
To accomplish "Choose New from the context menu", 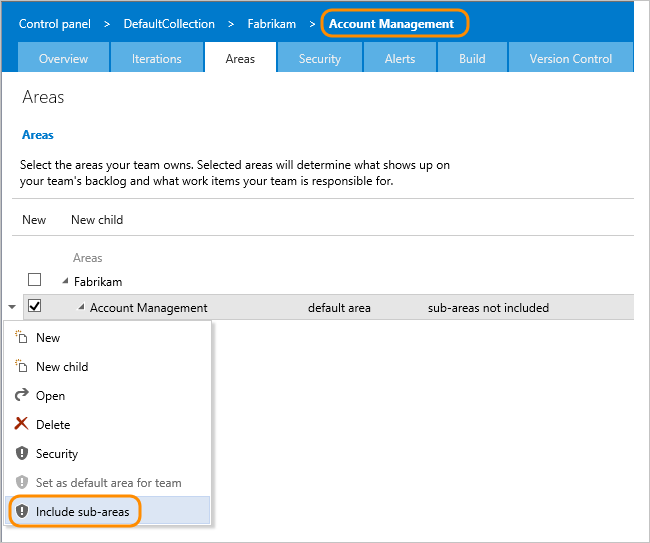I will tap(107, 337).
